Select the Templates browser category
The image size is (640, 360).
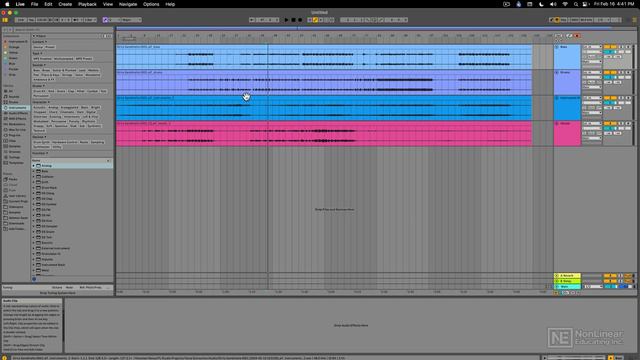click(16, 163)
